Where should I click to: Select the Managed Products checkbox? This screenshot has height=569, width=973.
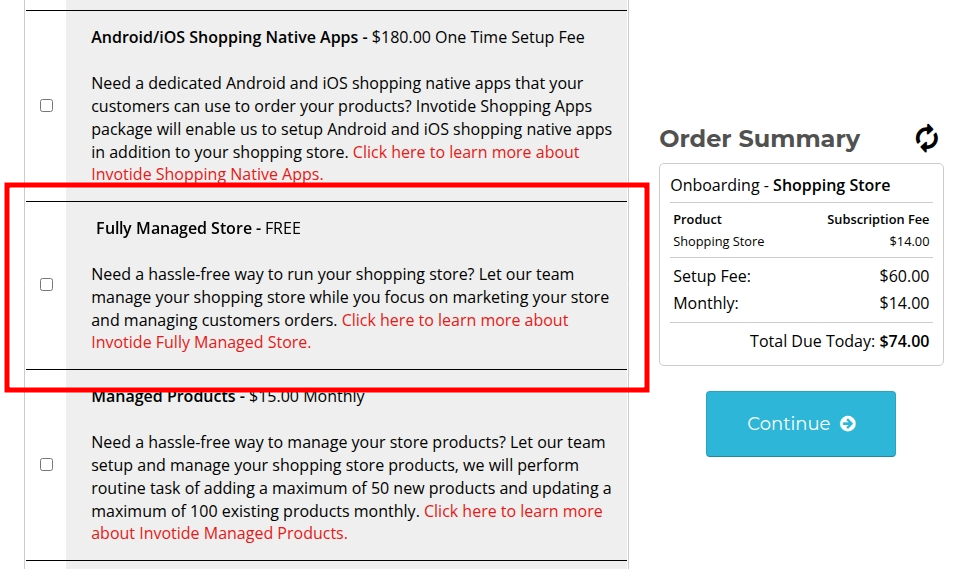[47, 465]
